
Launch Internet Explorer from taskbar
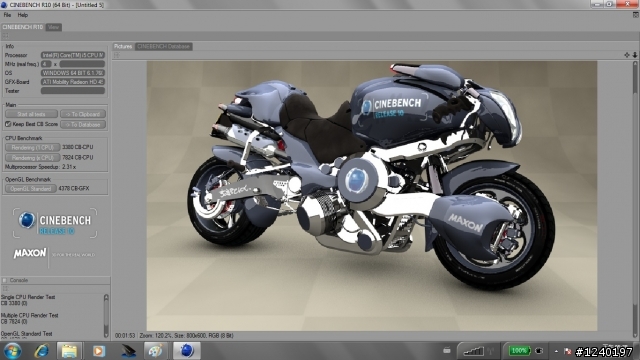click(42, 351)
